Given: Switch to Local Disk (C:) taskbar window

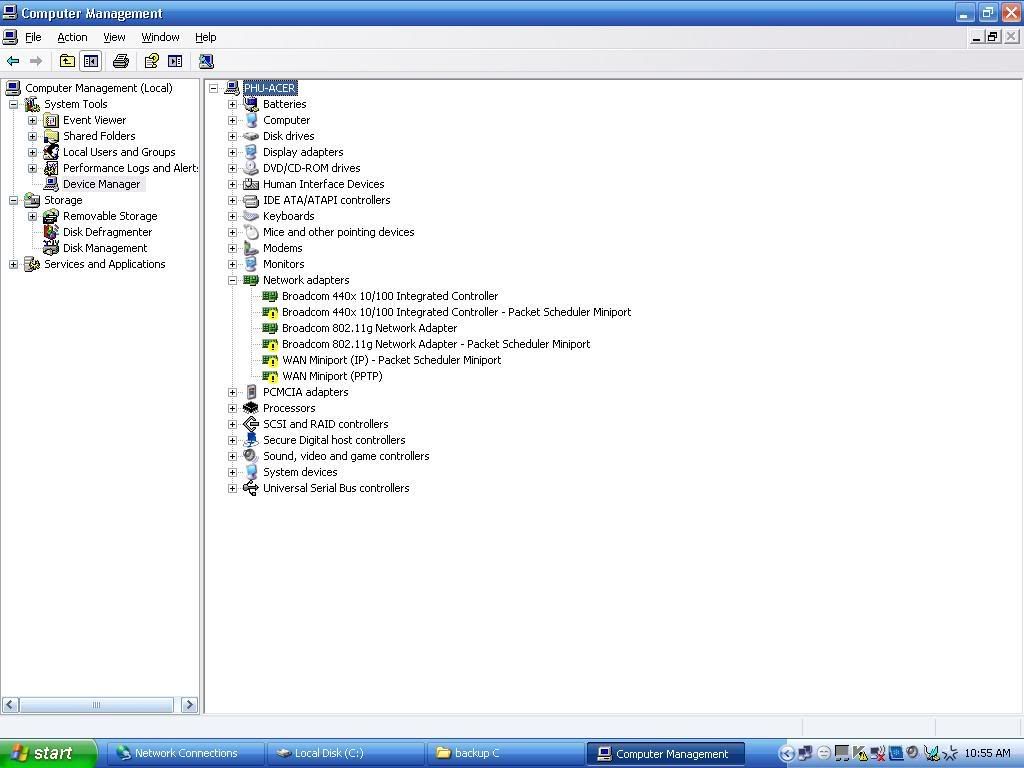Looking at the screenshot, I should 345,754.
